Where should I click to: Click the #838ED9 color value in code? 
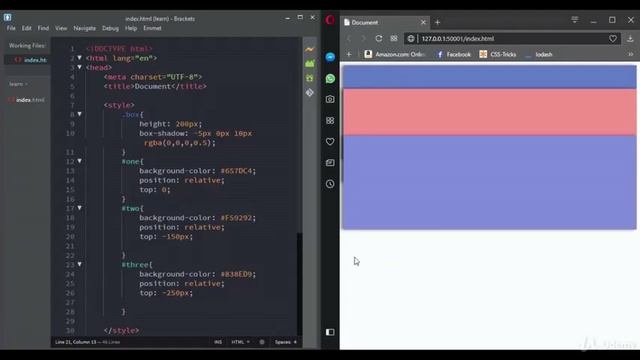(x=236, y=274)
